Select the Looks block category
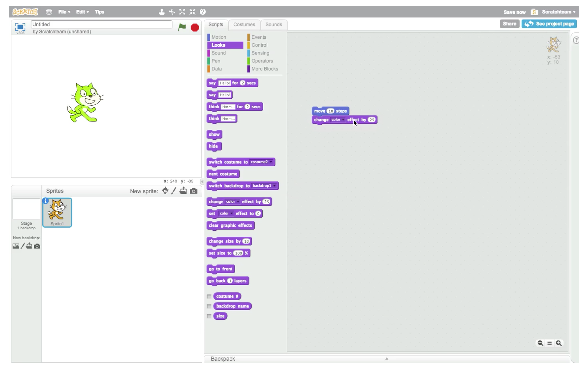587x373 pixels. coord(225,45)
